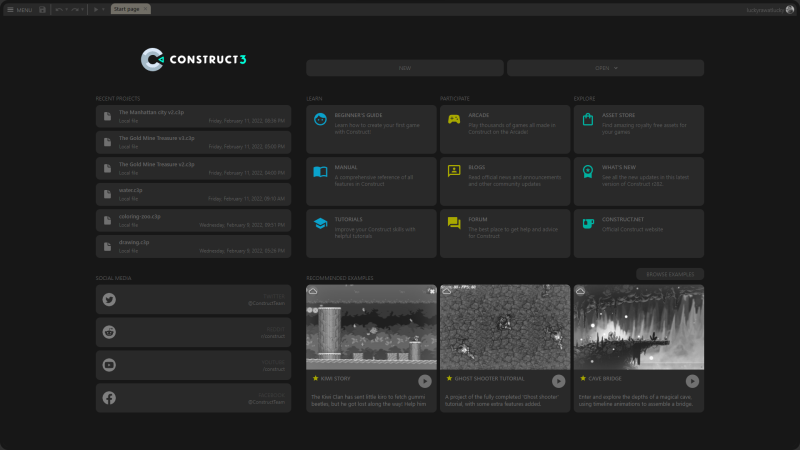Expand the preview options dropdown arrow
800x450 pixels.
point(103,9)
